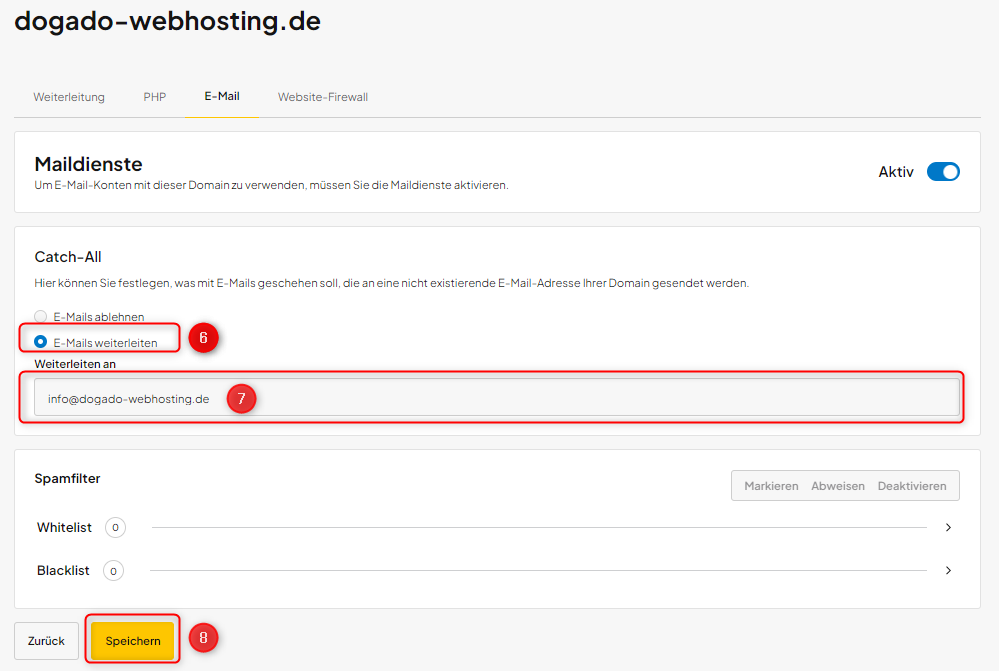Click the Whitelist label
The height and width of the screenshot is (671, 999).
click(x=64, y=528)
